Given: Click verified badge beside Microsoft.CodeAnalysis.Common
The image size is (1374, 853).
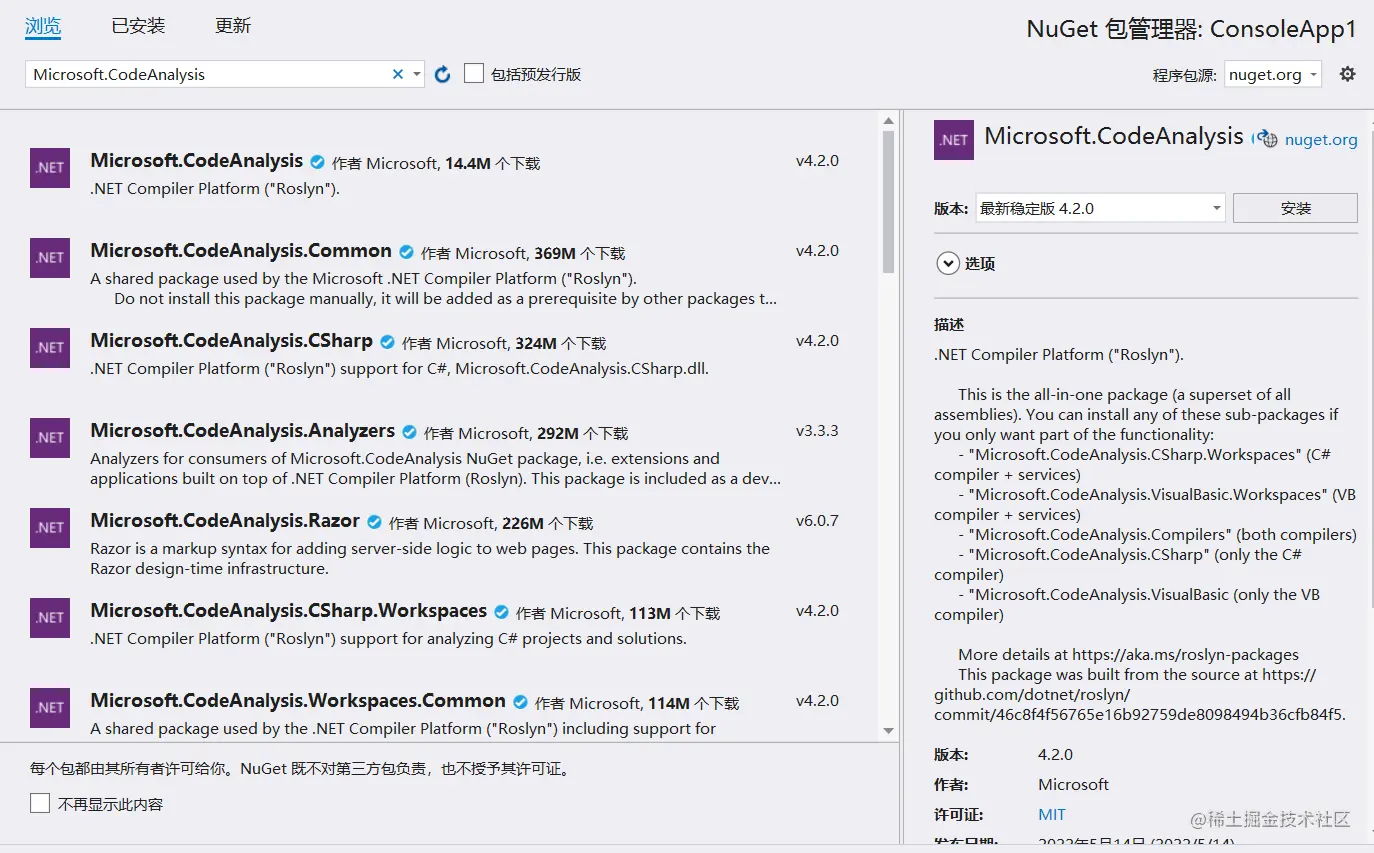Looking at the screenshot, I should pyautogui.click(x=406, y=252).
